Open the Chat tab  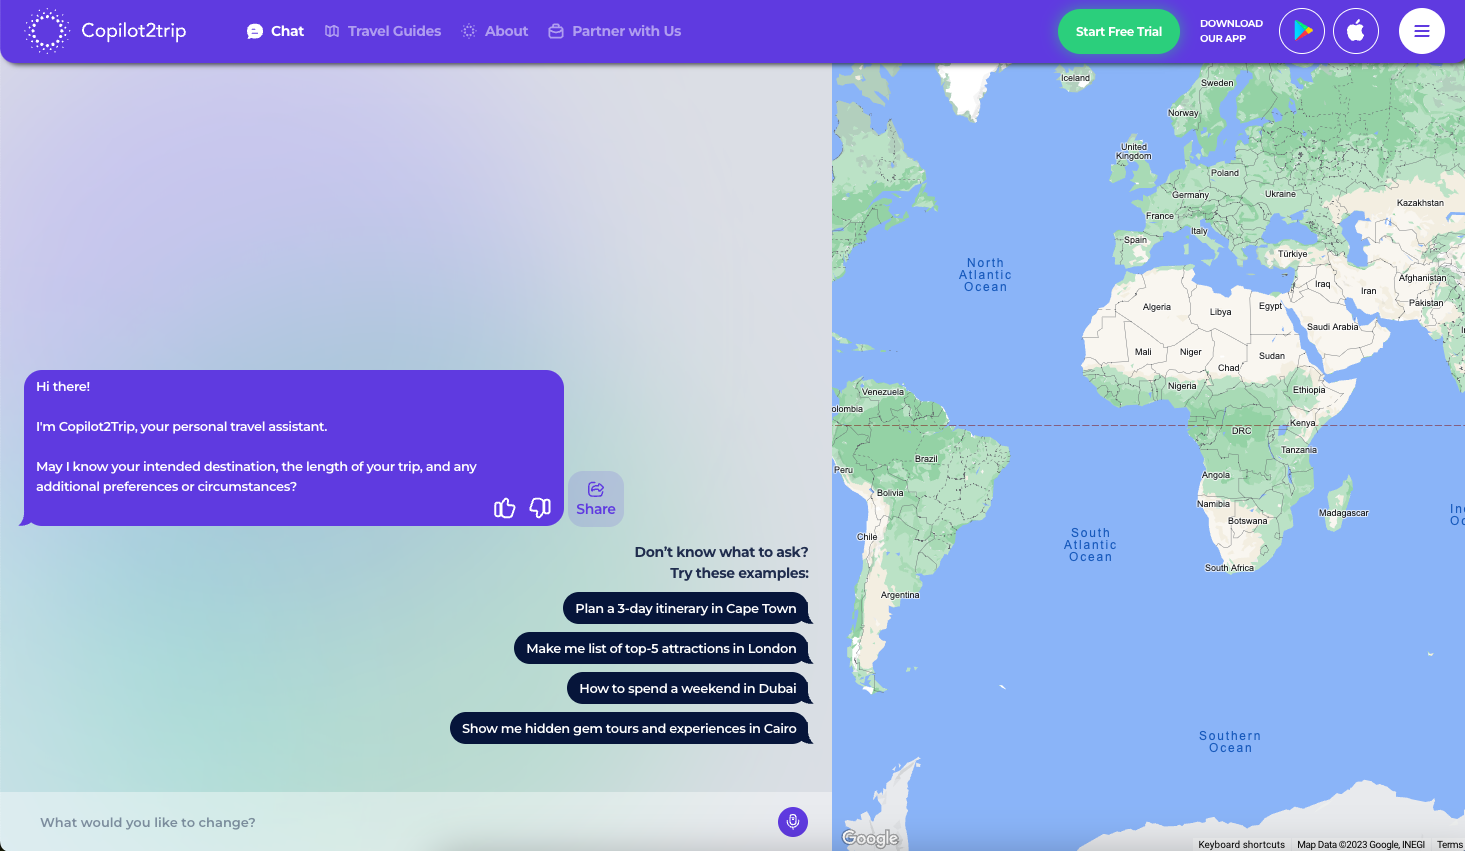275,31
